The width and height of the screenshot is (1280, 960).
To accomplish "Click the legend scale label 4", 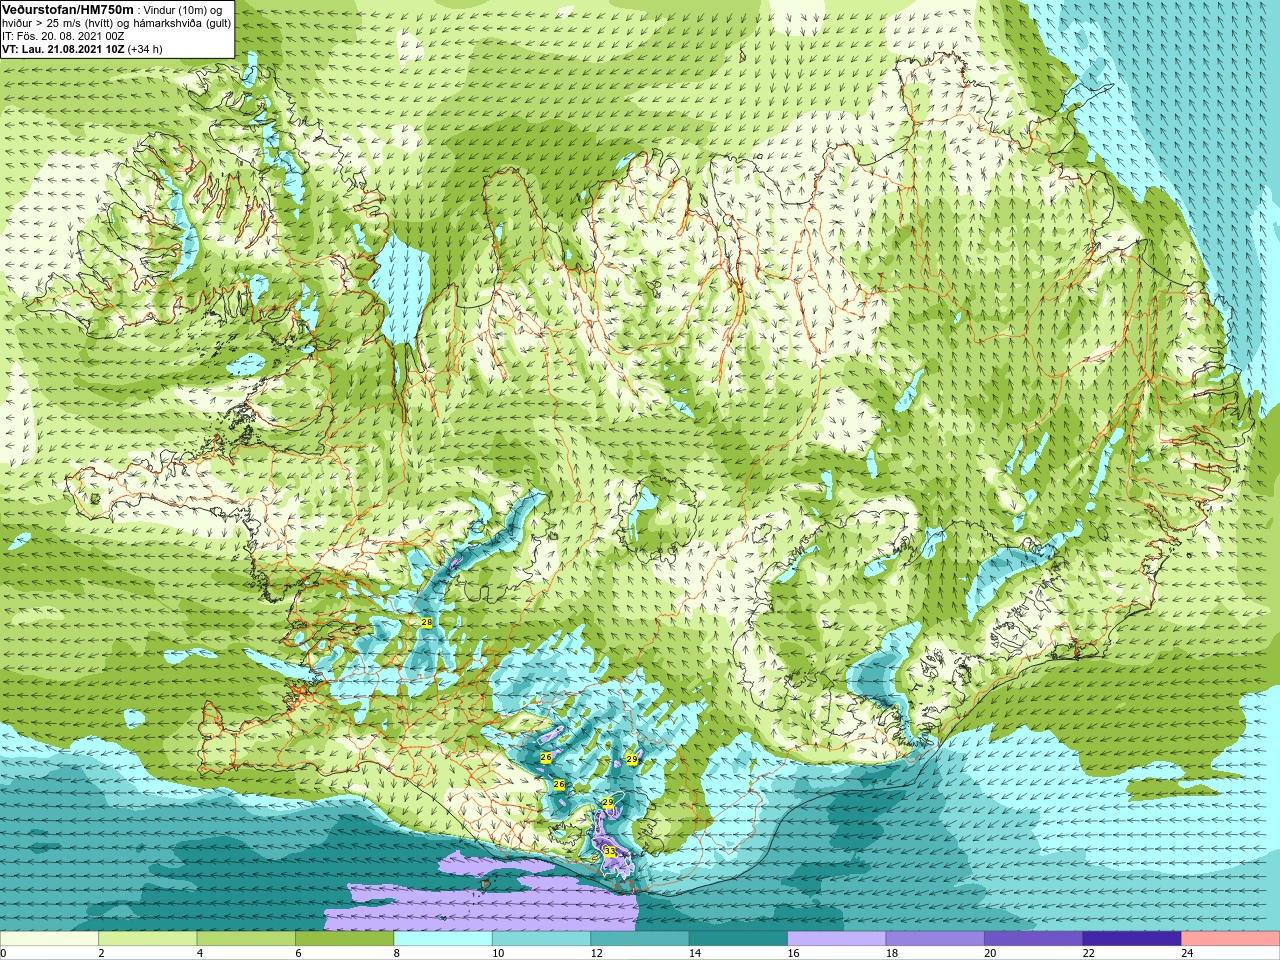I will coord(199,953).
